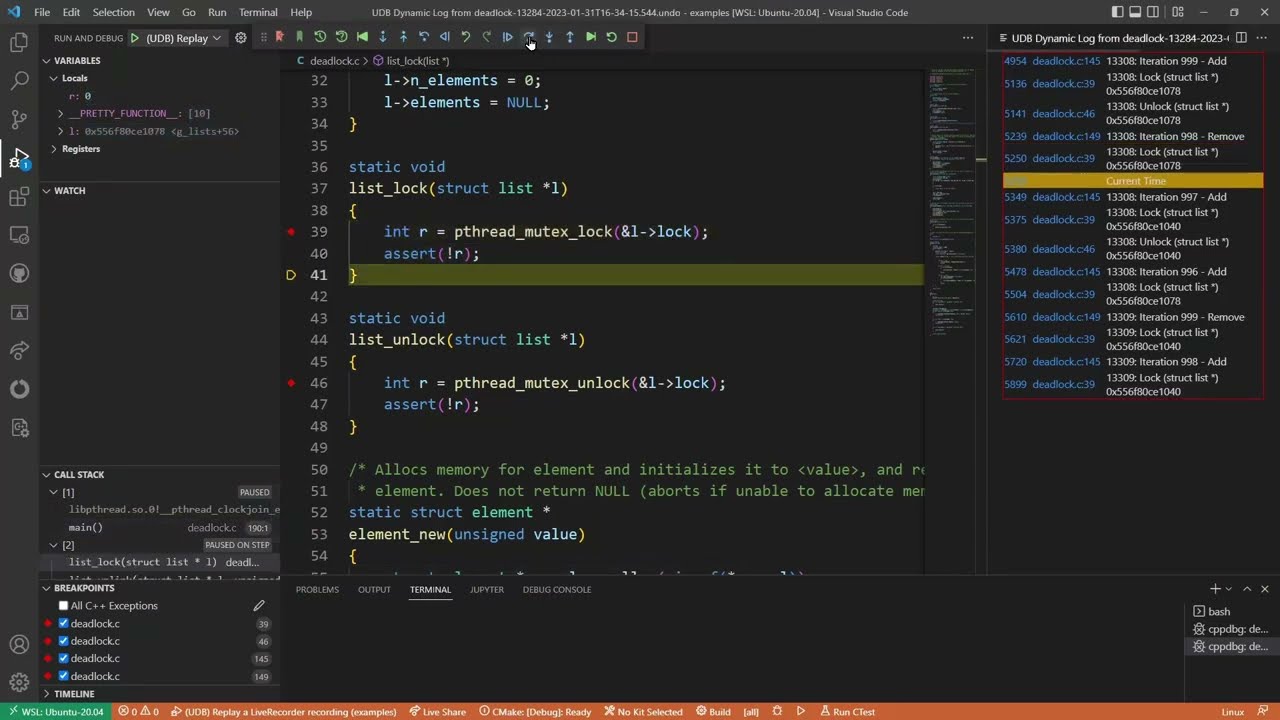This screenshot has width=1280, height=720.
Task: Click the pencil edit icon in Breakpoints
Action: click(259, 605)
